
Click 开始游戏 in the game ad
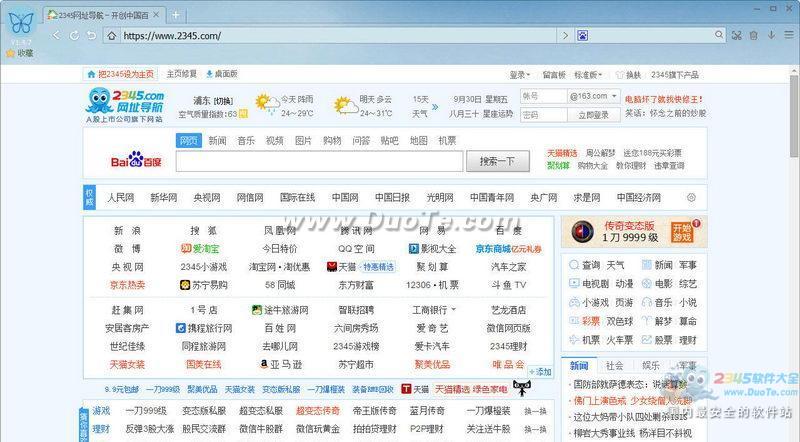pyautogui.click(x=683, y=232)
